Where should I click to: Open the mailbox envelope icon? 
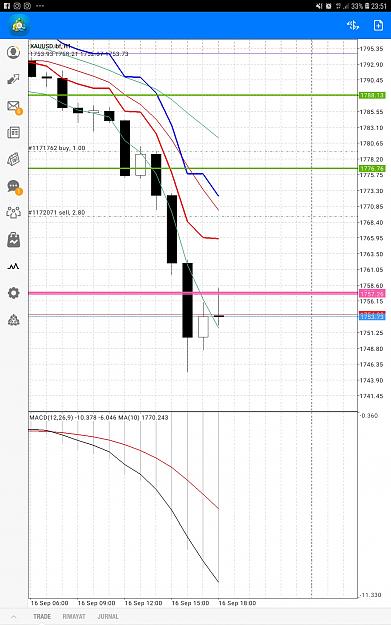(x=14, y=106)
